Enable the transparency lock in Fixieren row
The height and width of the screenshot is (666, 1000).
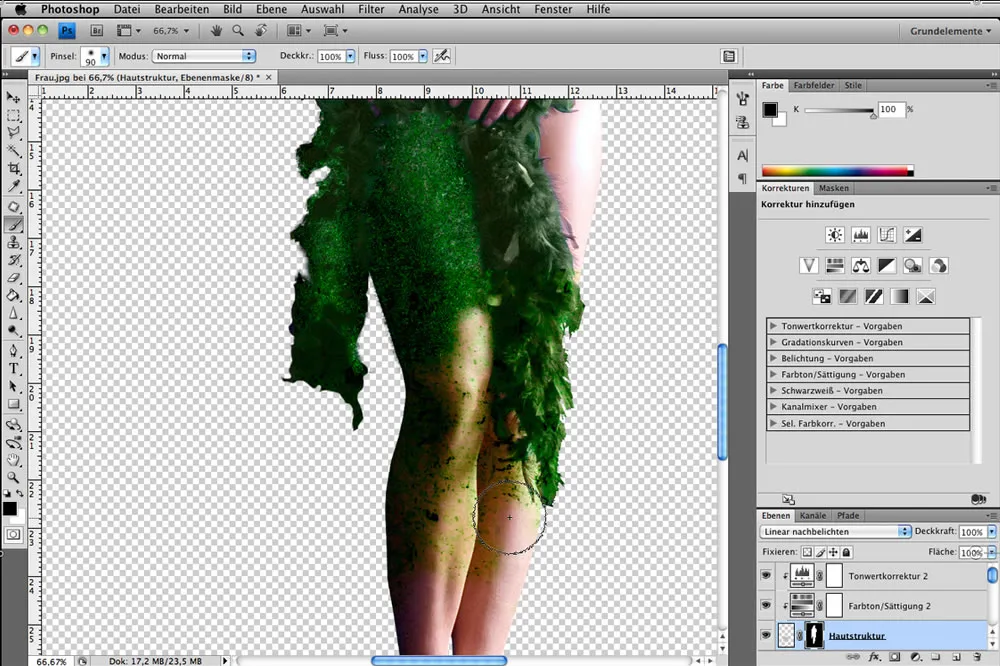click(808, 551)
